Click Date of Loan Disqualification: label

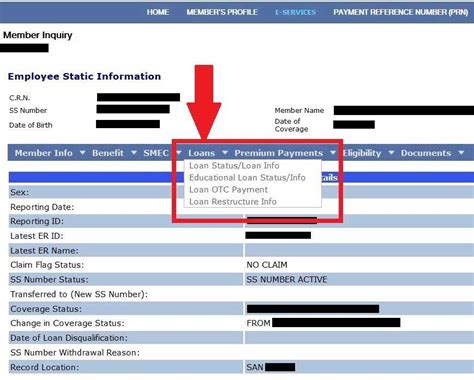69,338
